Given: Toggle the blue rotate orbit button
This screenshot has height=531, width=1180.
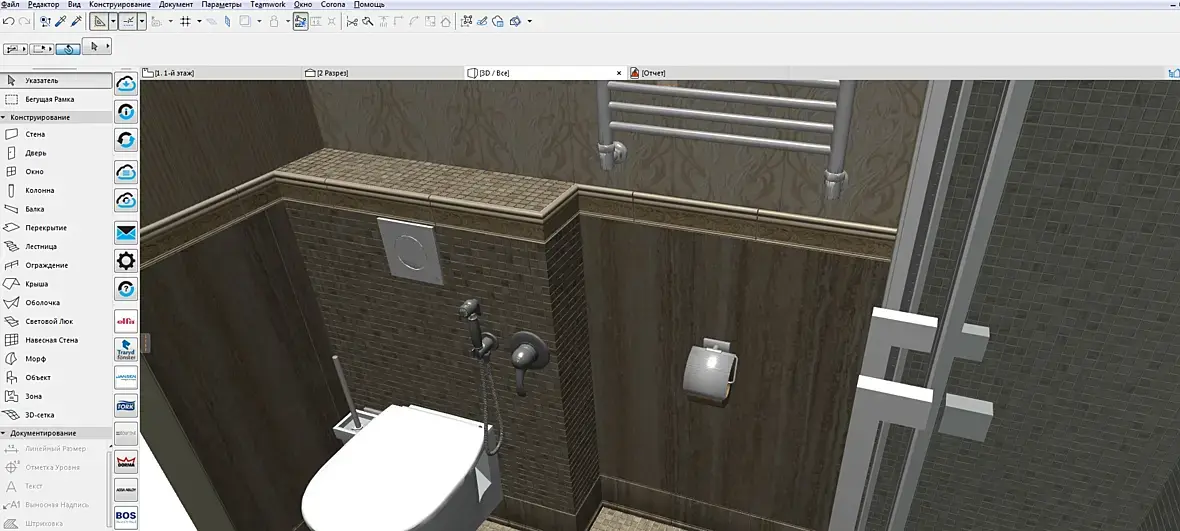Looking at the screenshot, I should point(68,48).
